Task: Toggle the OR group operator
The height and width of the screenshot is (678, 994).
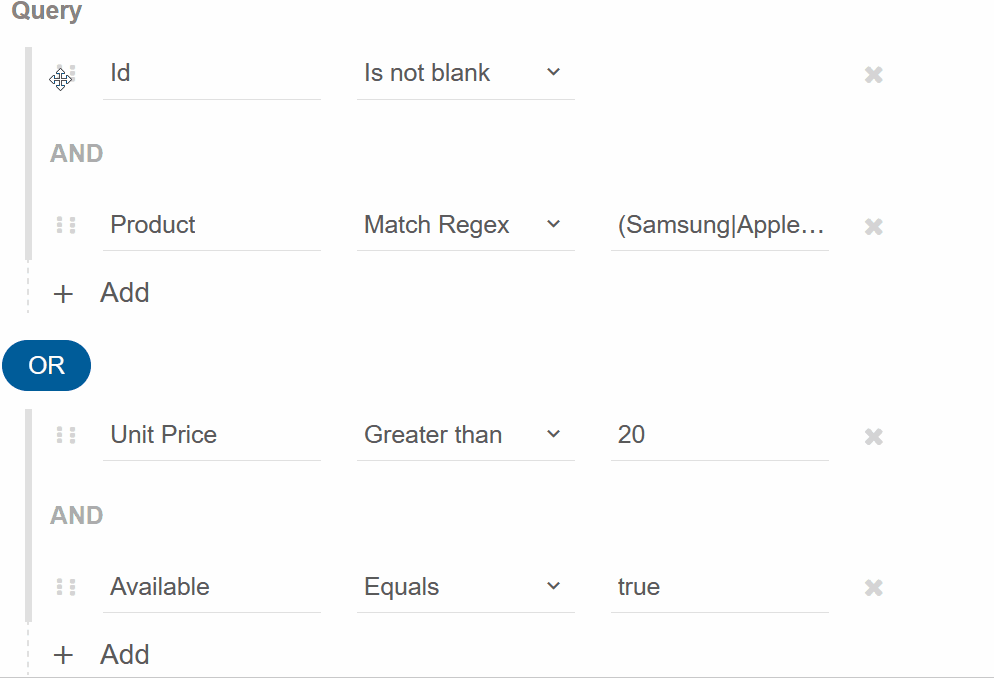Action: 46,366
